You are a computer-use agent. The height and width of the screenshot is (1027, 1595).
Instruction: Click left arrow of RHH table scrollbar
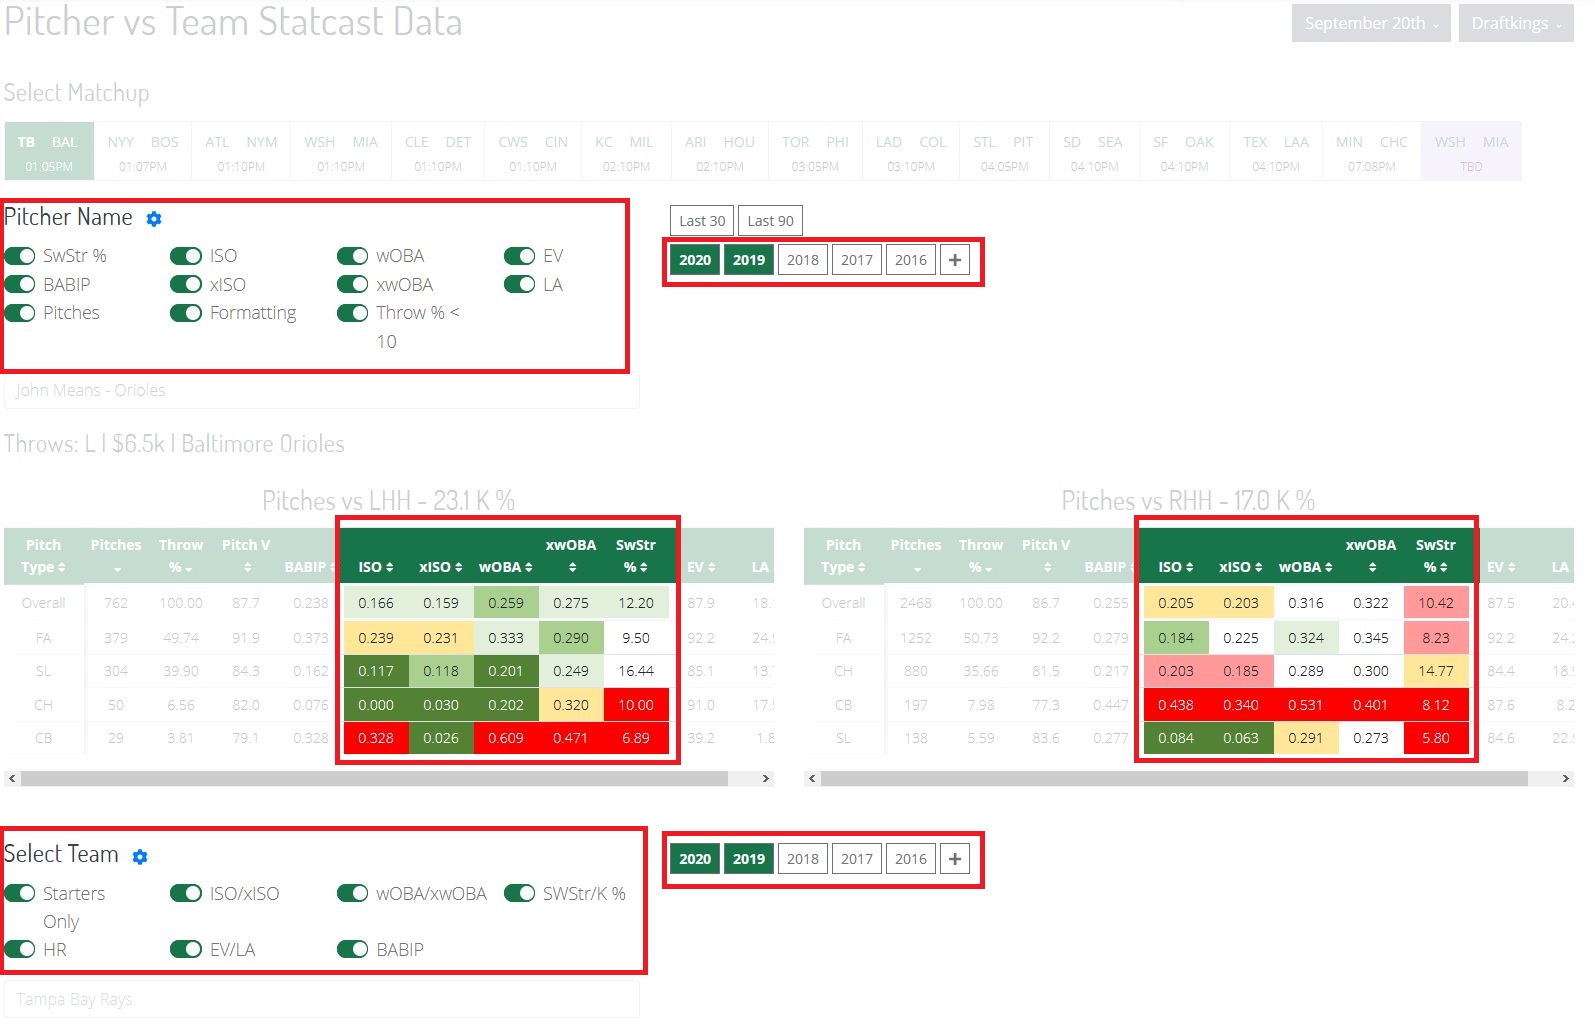coord(812,778)
